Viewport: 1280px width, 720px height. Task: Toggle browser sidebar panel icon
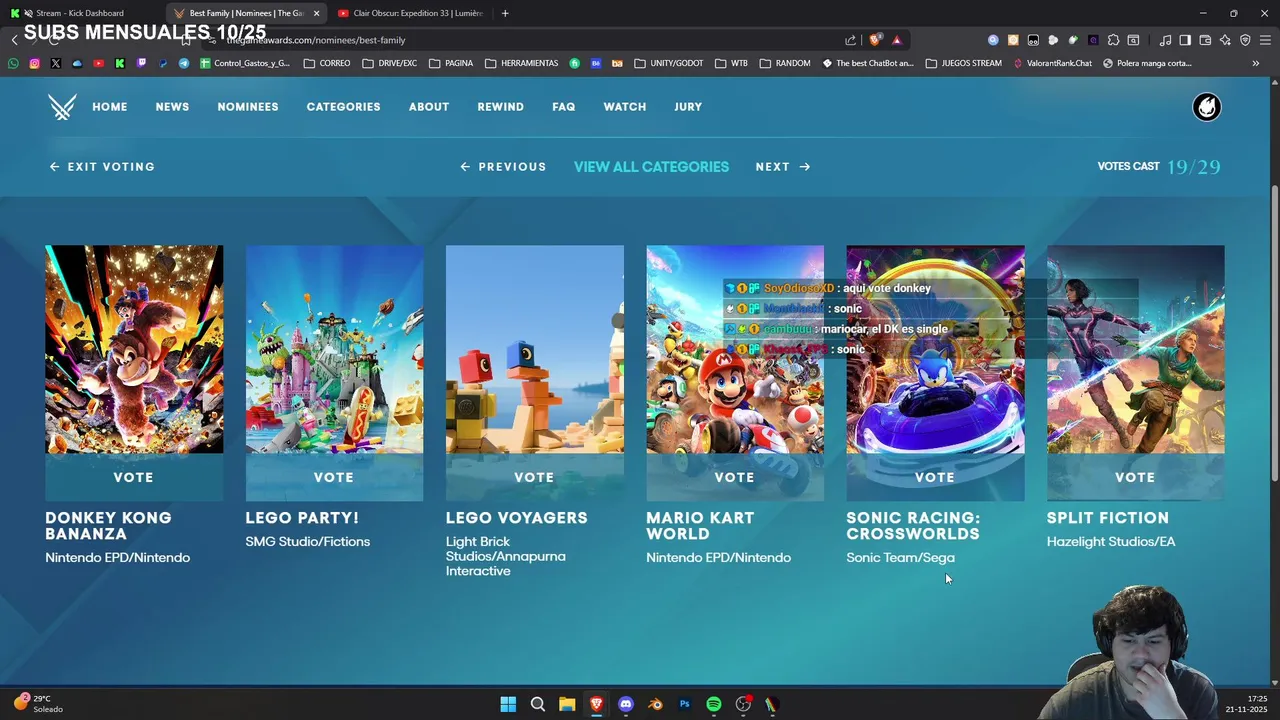[1185, 40]
